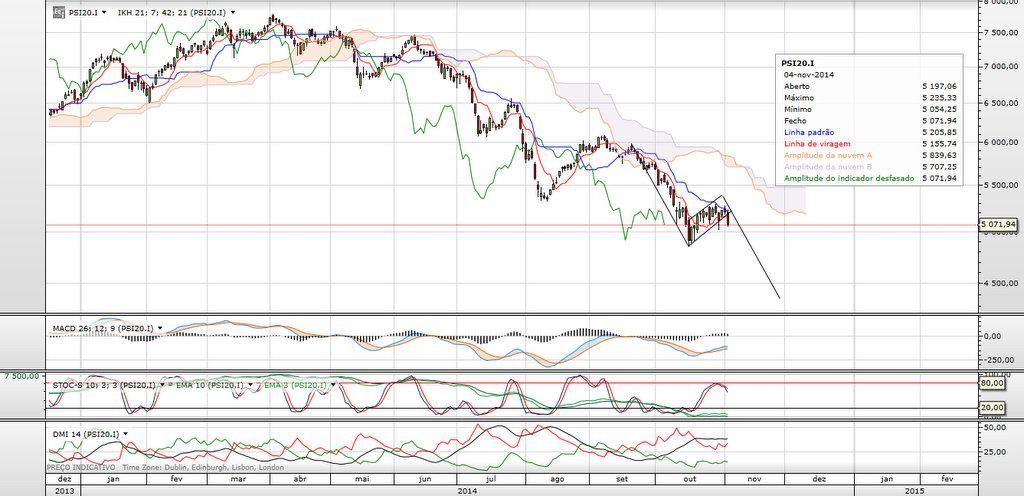Click the Fecho label in the tooltip
The width and height of the screenshot is (1024, 496).
pos(793,121)
